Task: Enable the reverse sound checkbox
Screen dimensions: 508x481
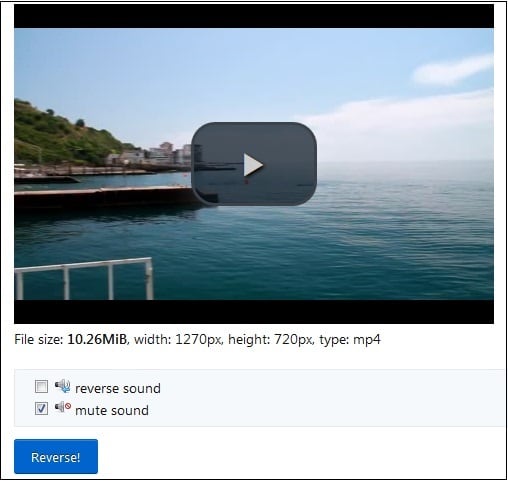Action: coord(41,387)
